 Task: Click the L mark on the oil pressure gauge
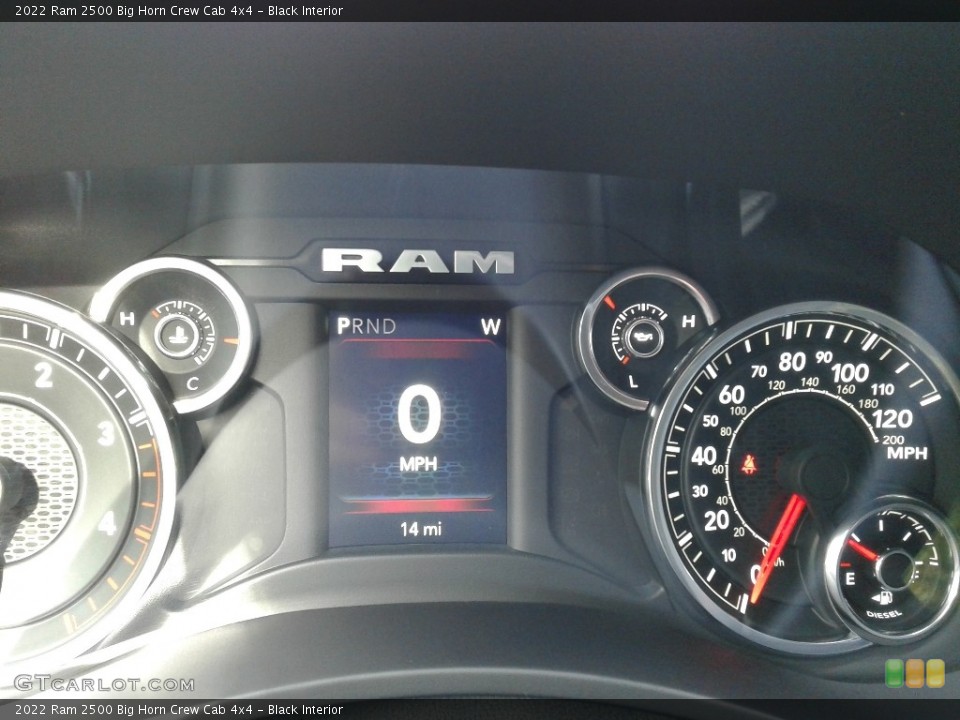coord(633,381)
